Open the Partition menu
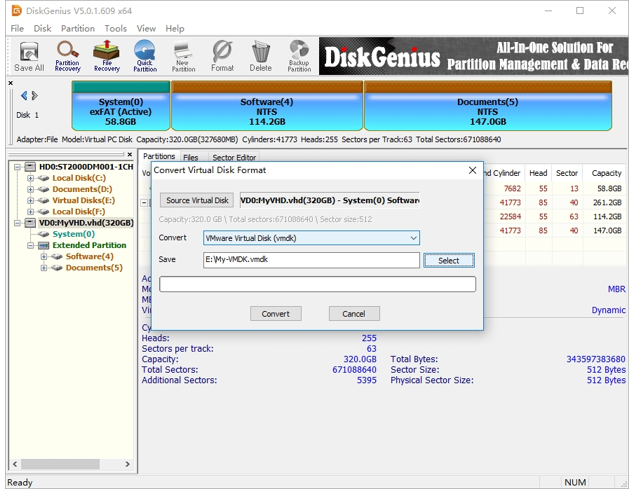Viewport: 633px width, 493px height. (x=77, y=29)
